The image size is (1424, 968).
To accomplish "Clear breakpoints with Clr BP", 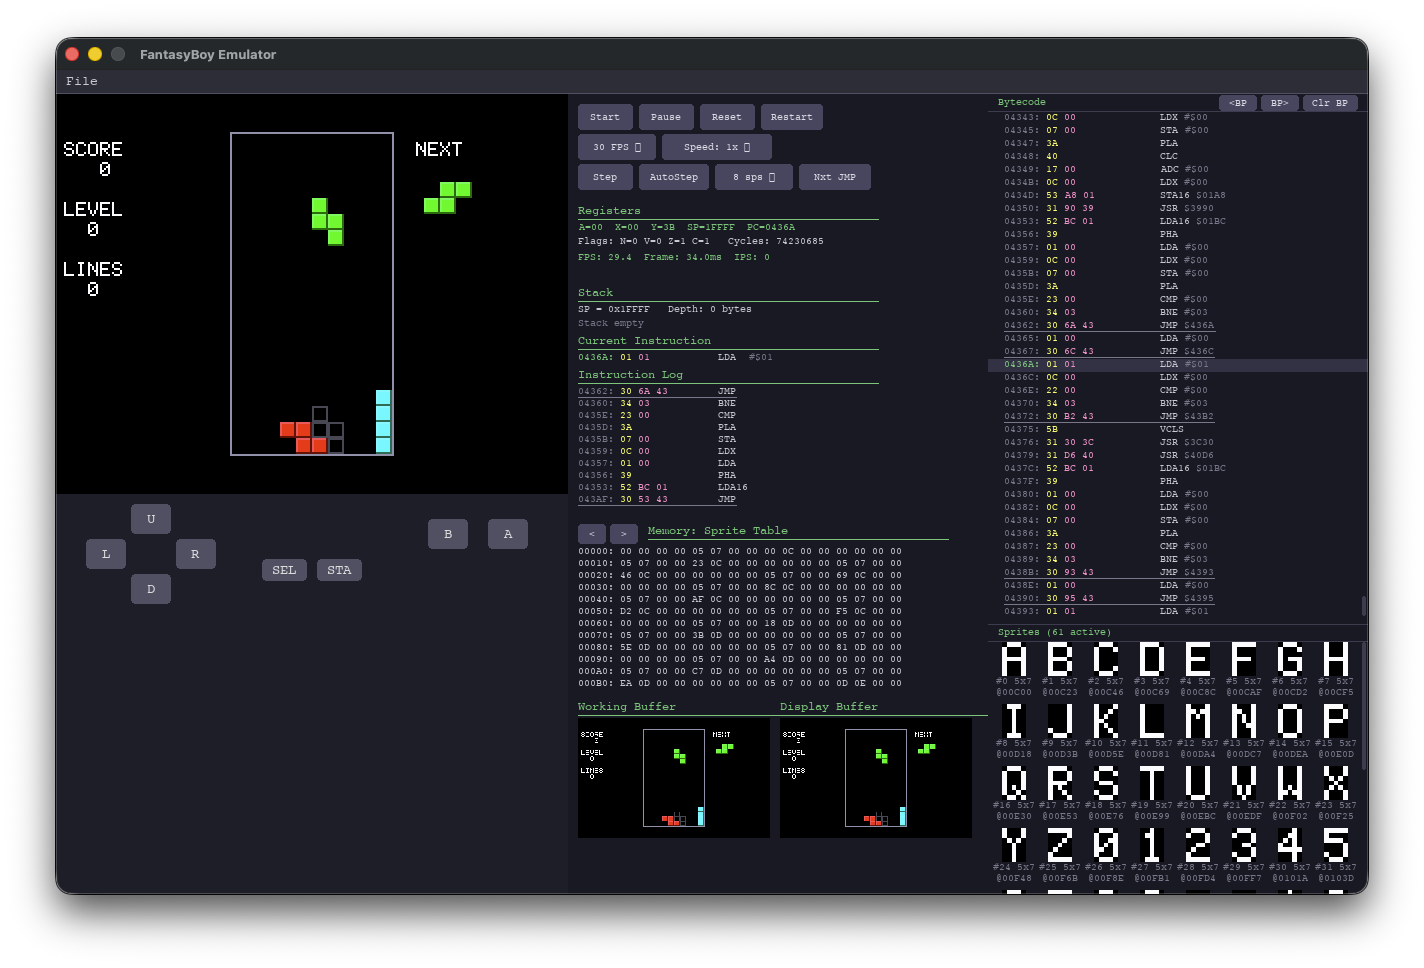I will point(1330,103).
